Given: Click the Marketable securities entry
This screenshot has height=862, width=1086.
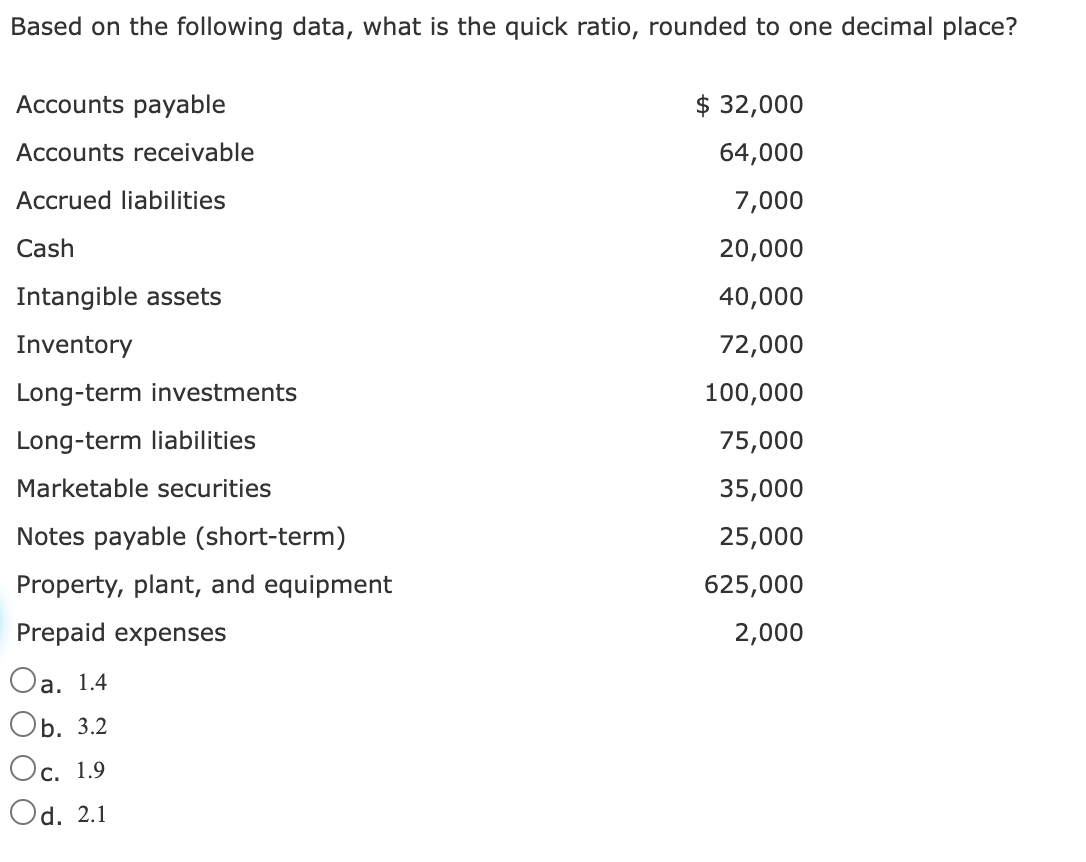Looking at the screenshot, I should (143, 489).
